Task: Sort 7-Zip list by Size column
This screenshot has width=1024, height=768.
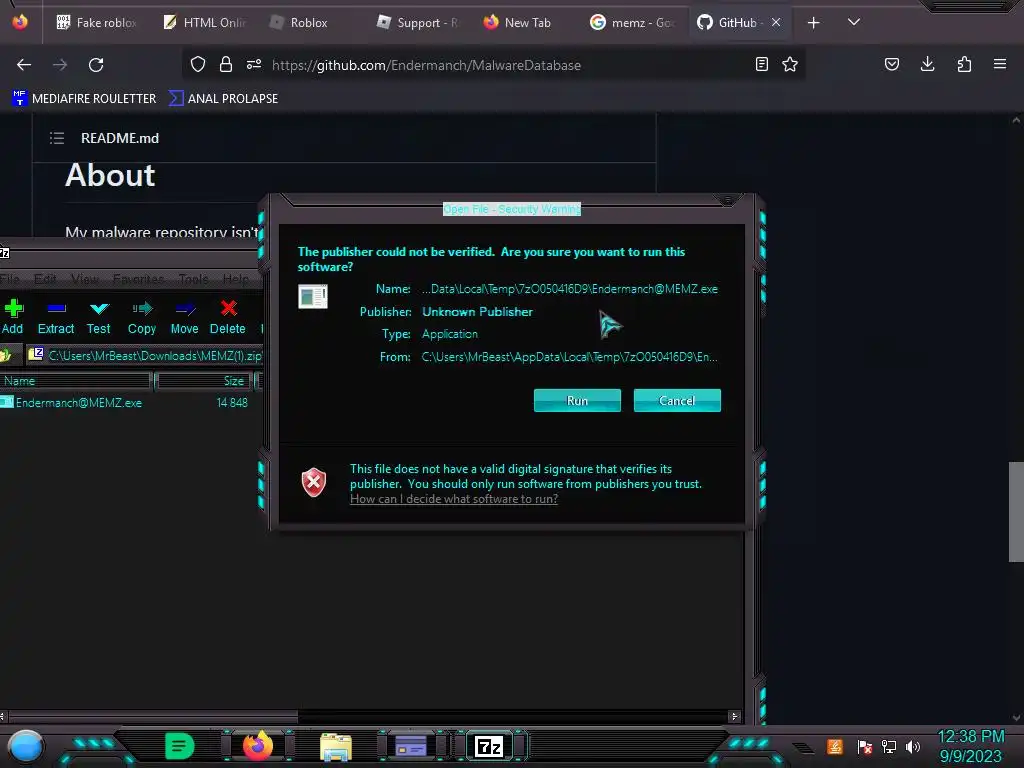Action: click(x=204, y=381)
